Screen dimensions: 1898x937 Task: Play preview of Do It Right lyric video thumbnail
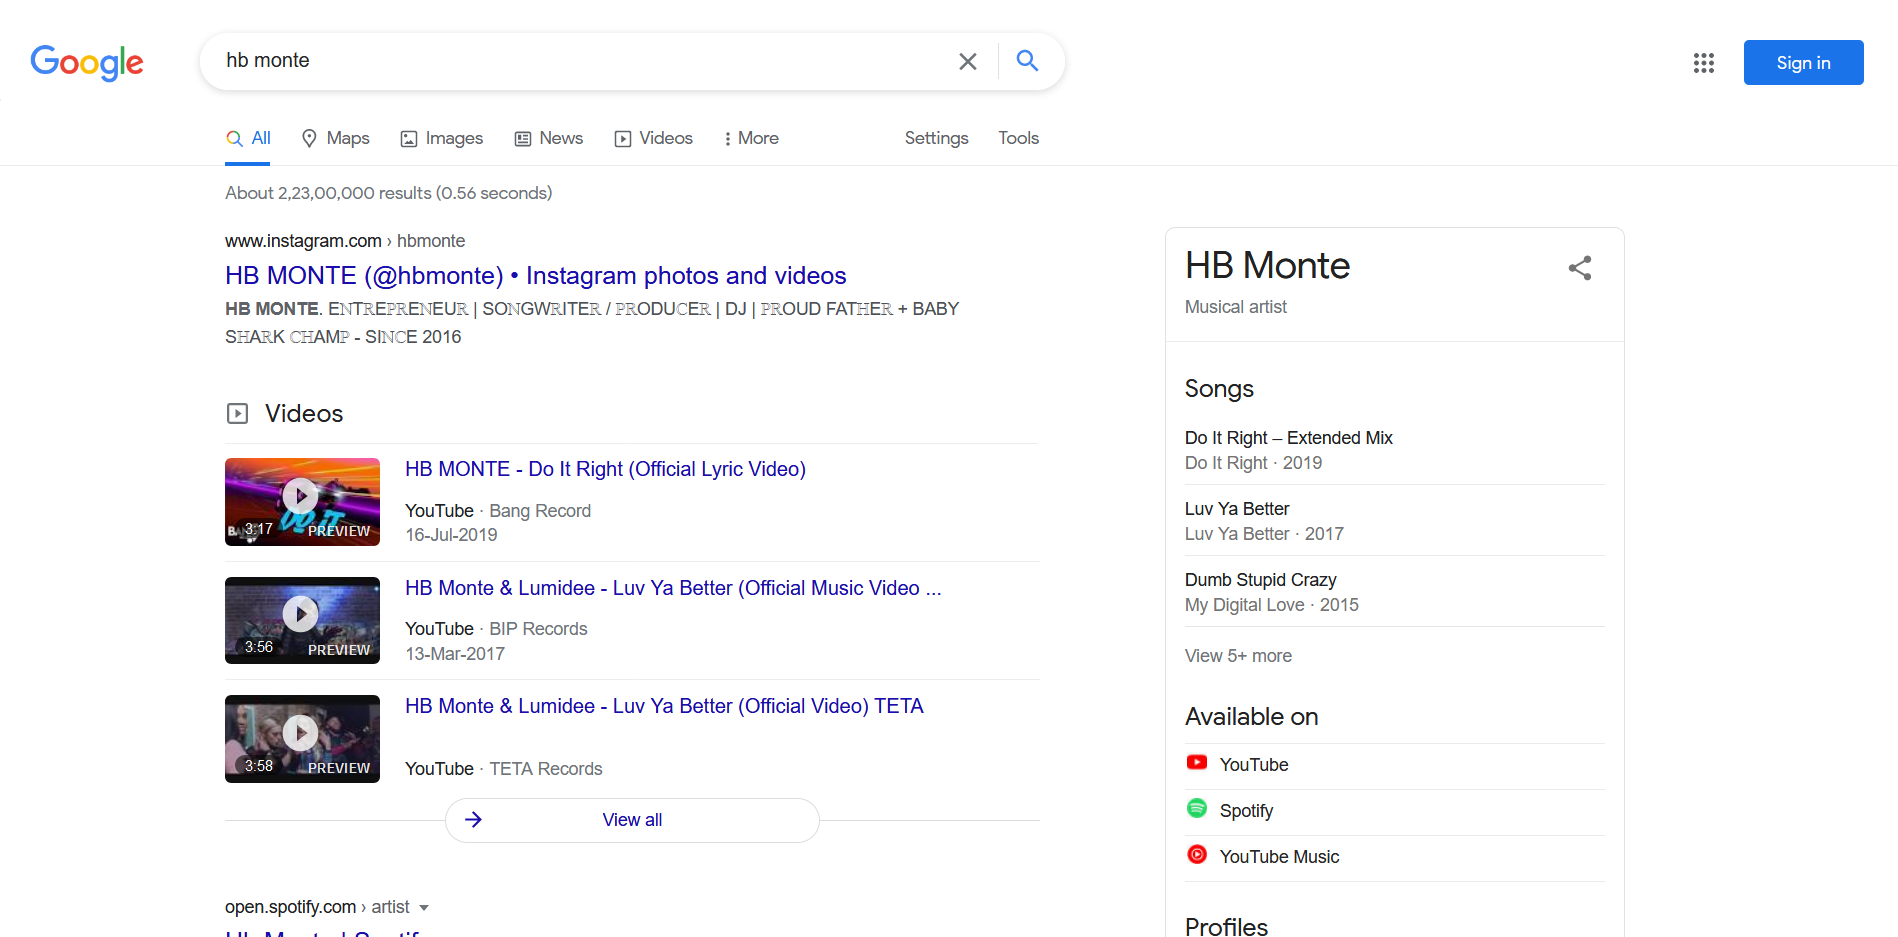click(x=302, y=501)
